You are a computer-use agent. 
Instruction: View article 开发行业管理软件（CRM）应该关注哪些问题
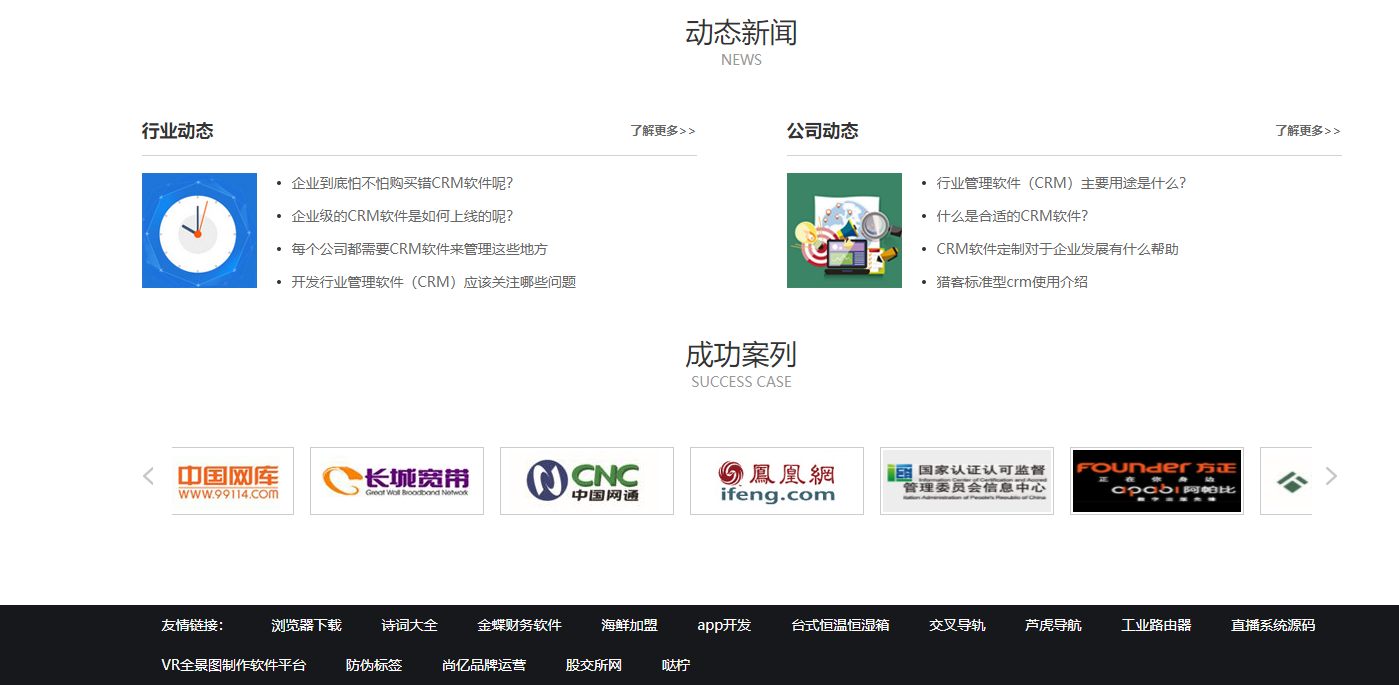[x=433, y=282]
